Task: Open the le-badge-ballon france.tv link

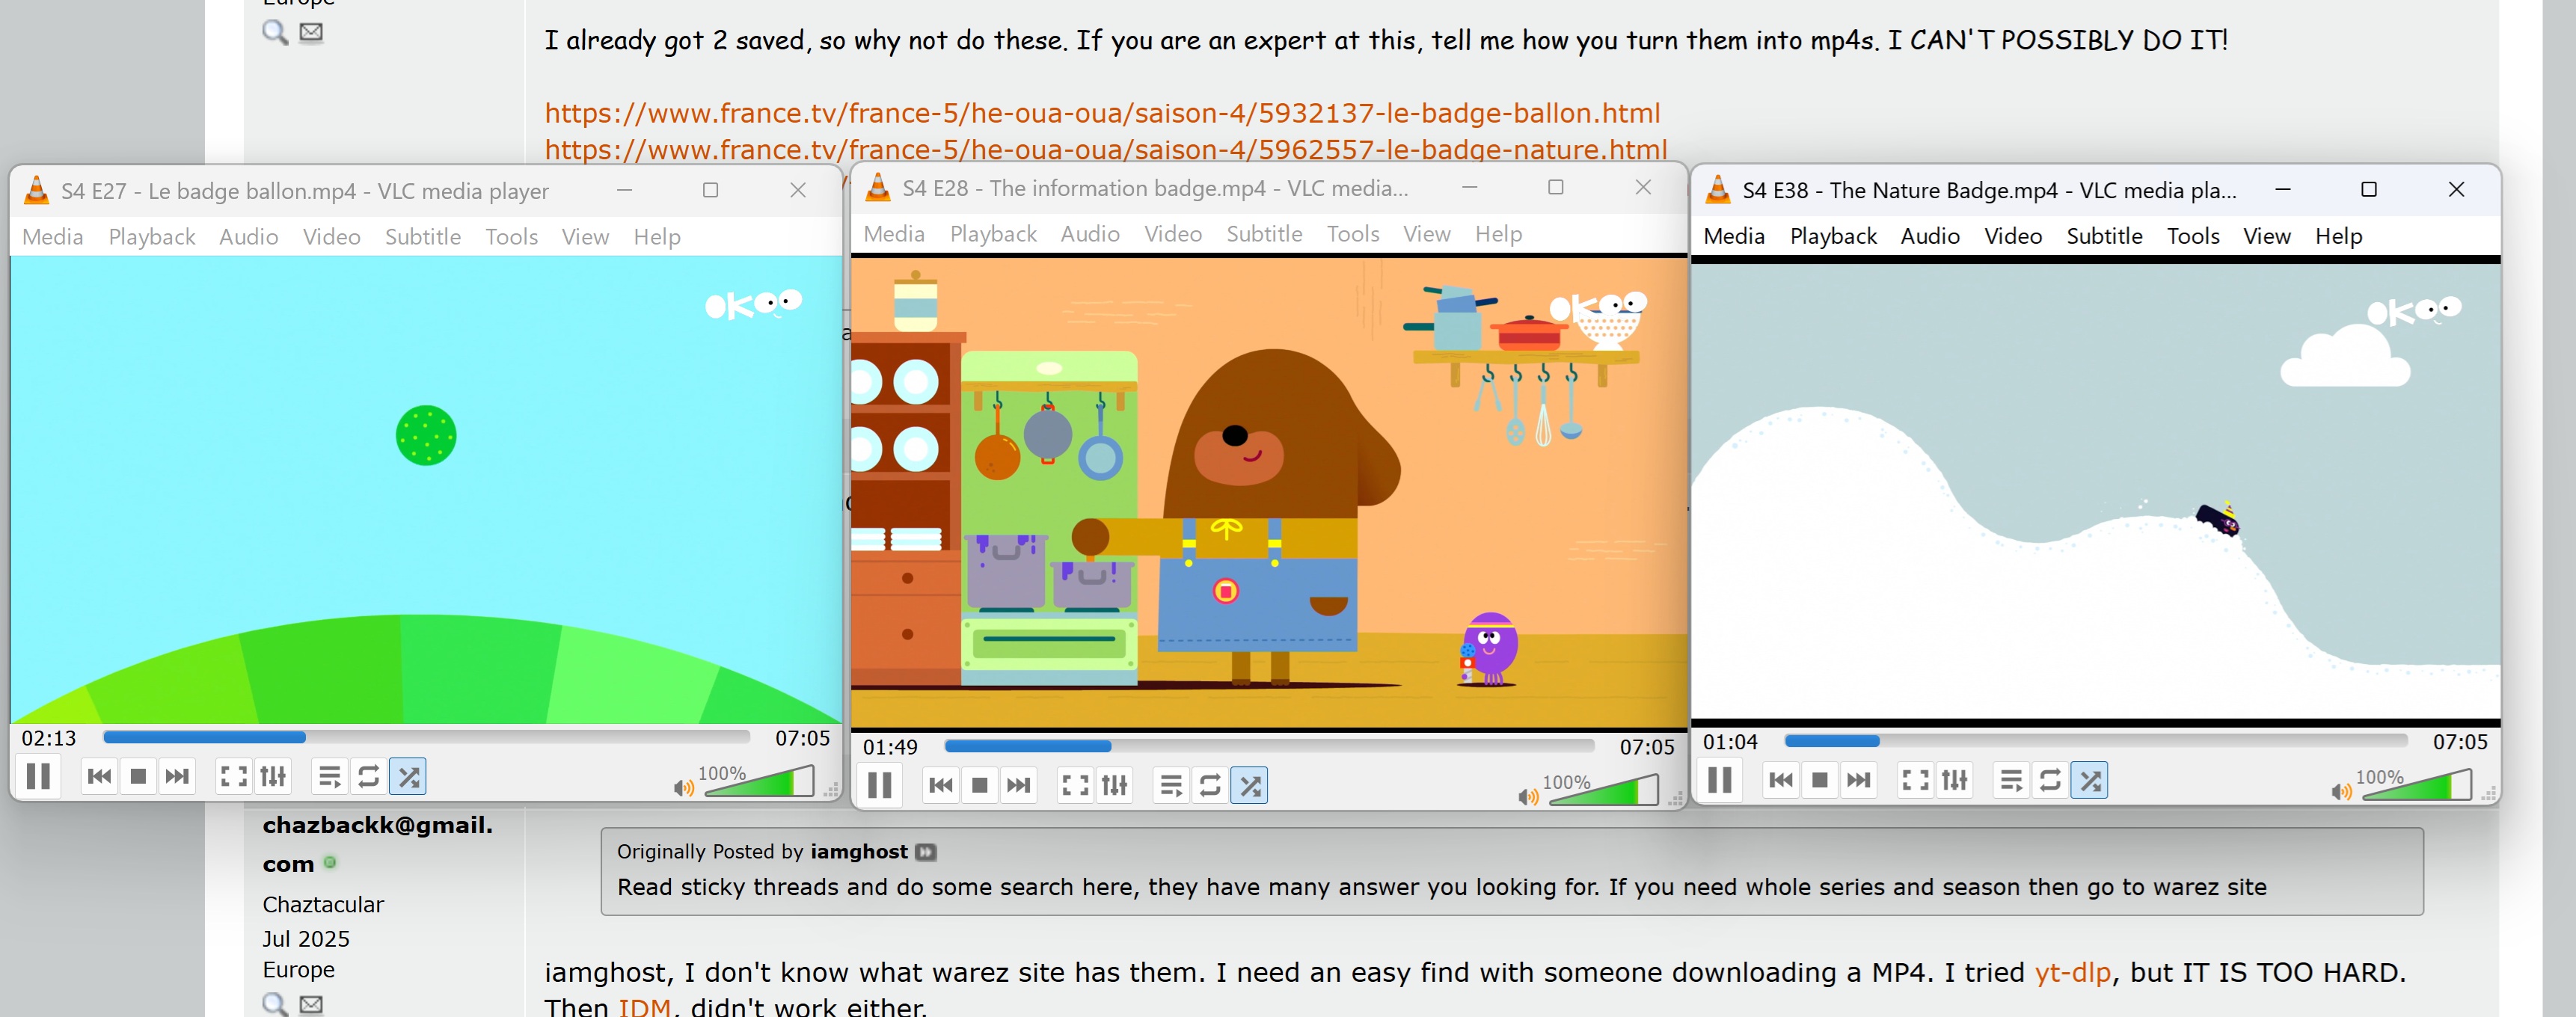Action: coord(1101,113)
